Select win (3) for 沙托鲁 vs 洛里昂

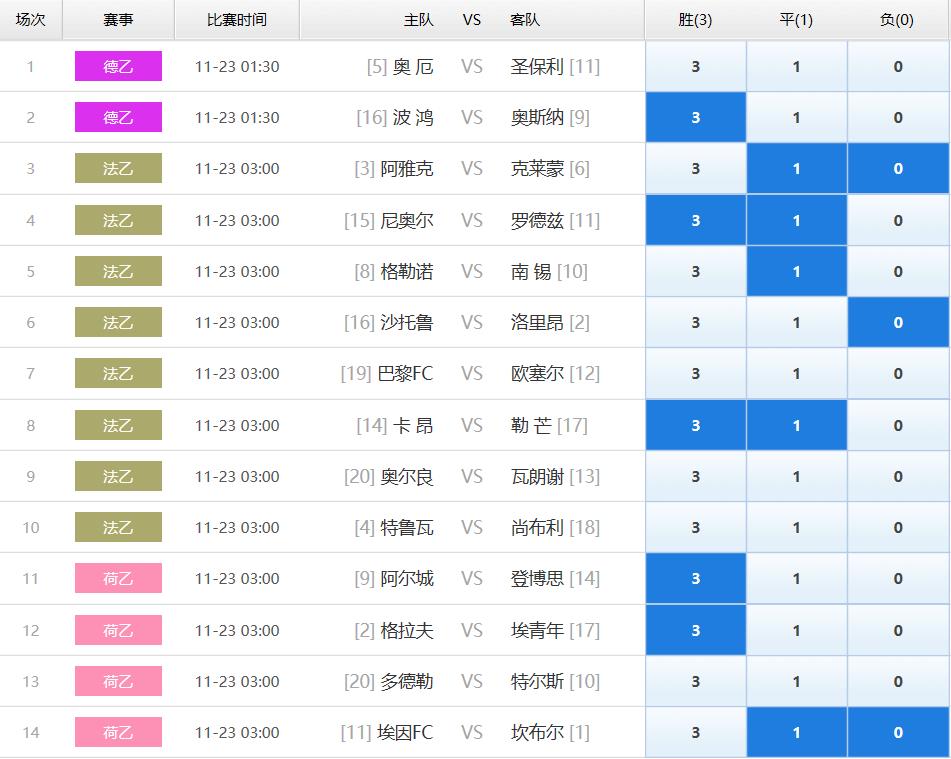pos(696,322)
